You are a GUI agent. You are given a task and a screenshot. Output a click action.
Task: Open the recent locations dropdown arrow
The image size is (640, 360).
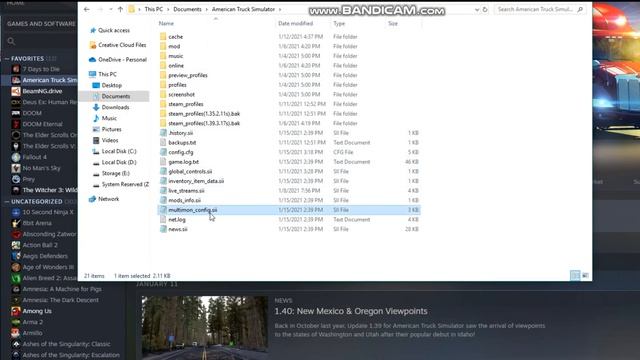click(x=110, y=9)
